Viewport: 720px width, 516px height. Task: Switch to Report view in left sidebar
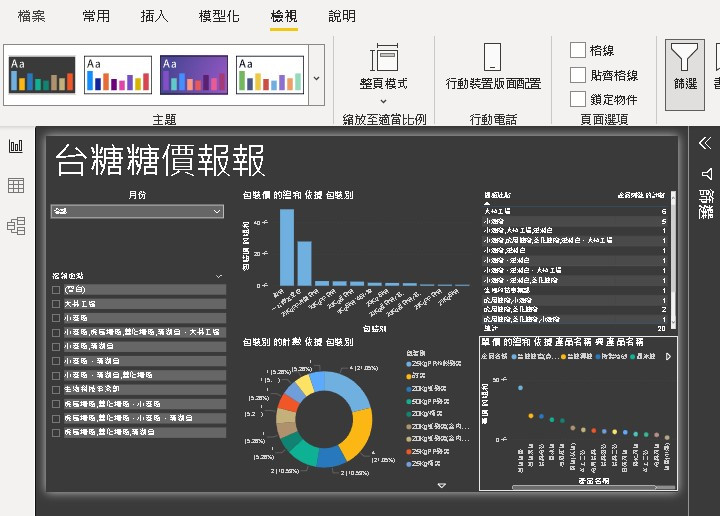click(16, 146)
